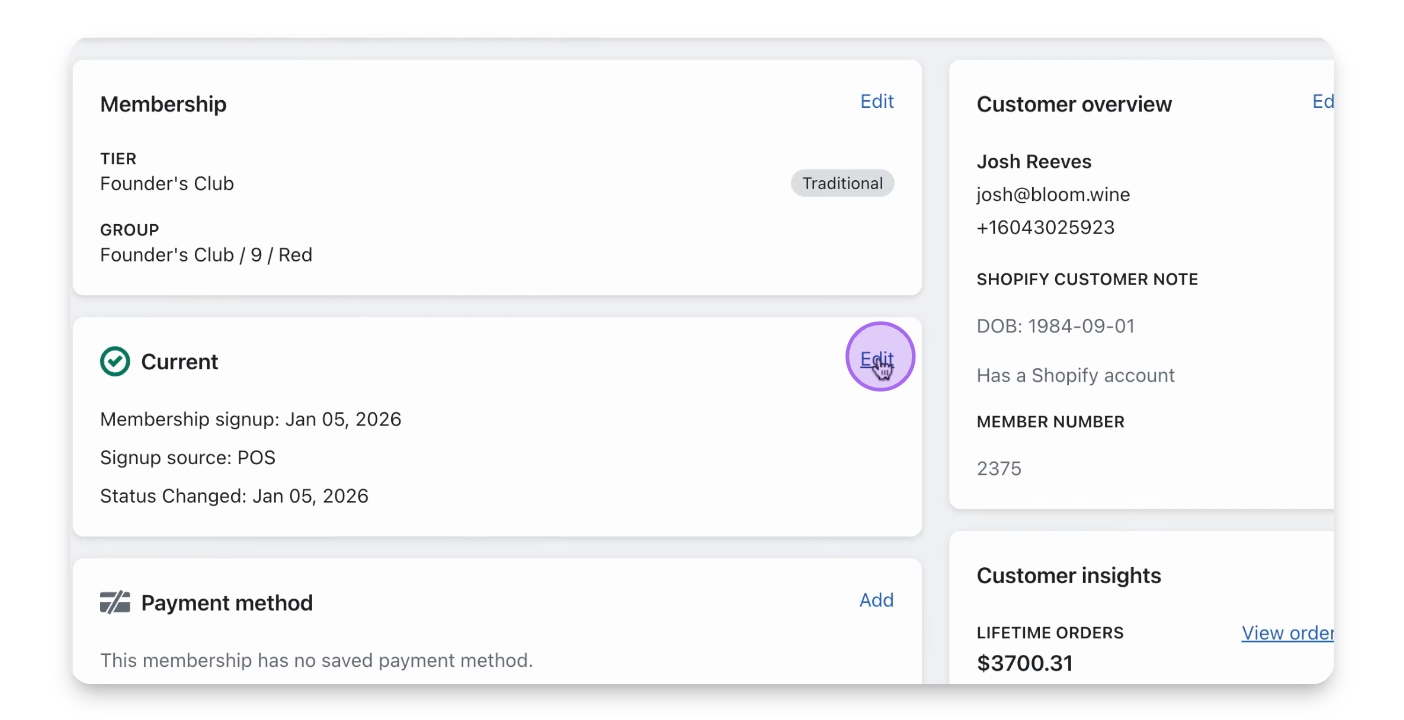Edit the Customer overview card

coord(1322,102)
